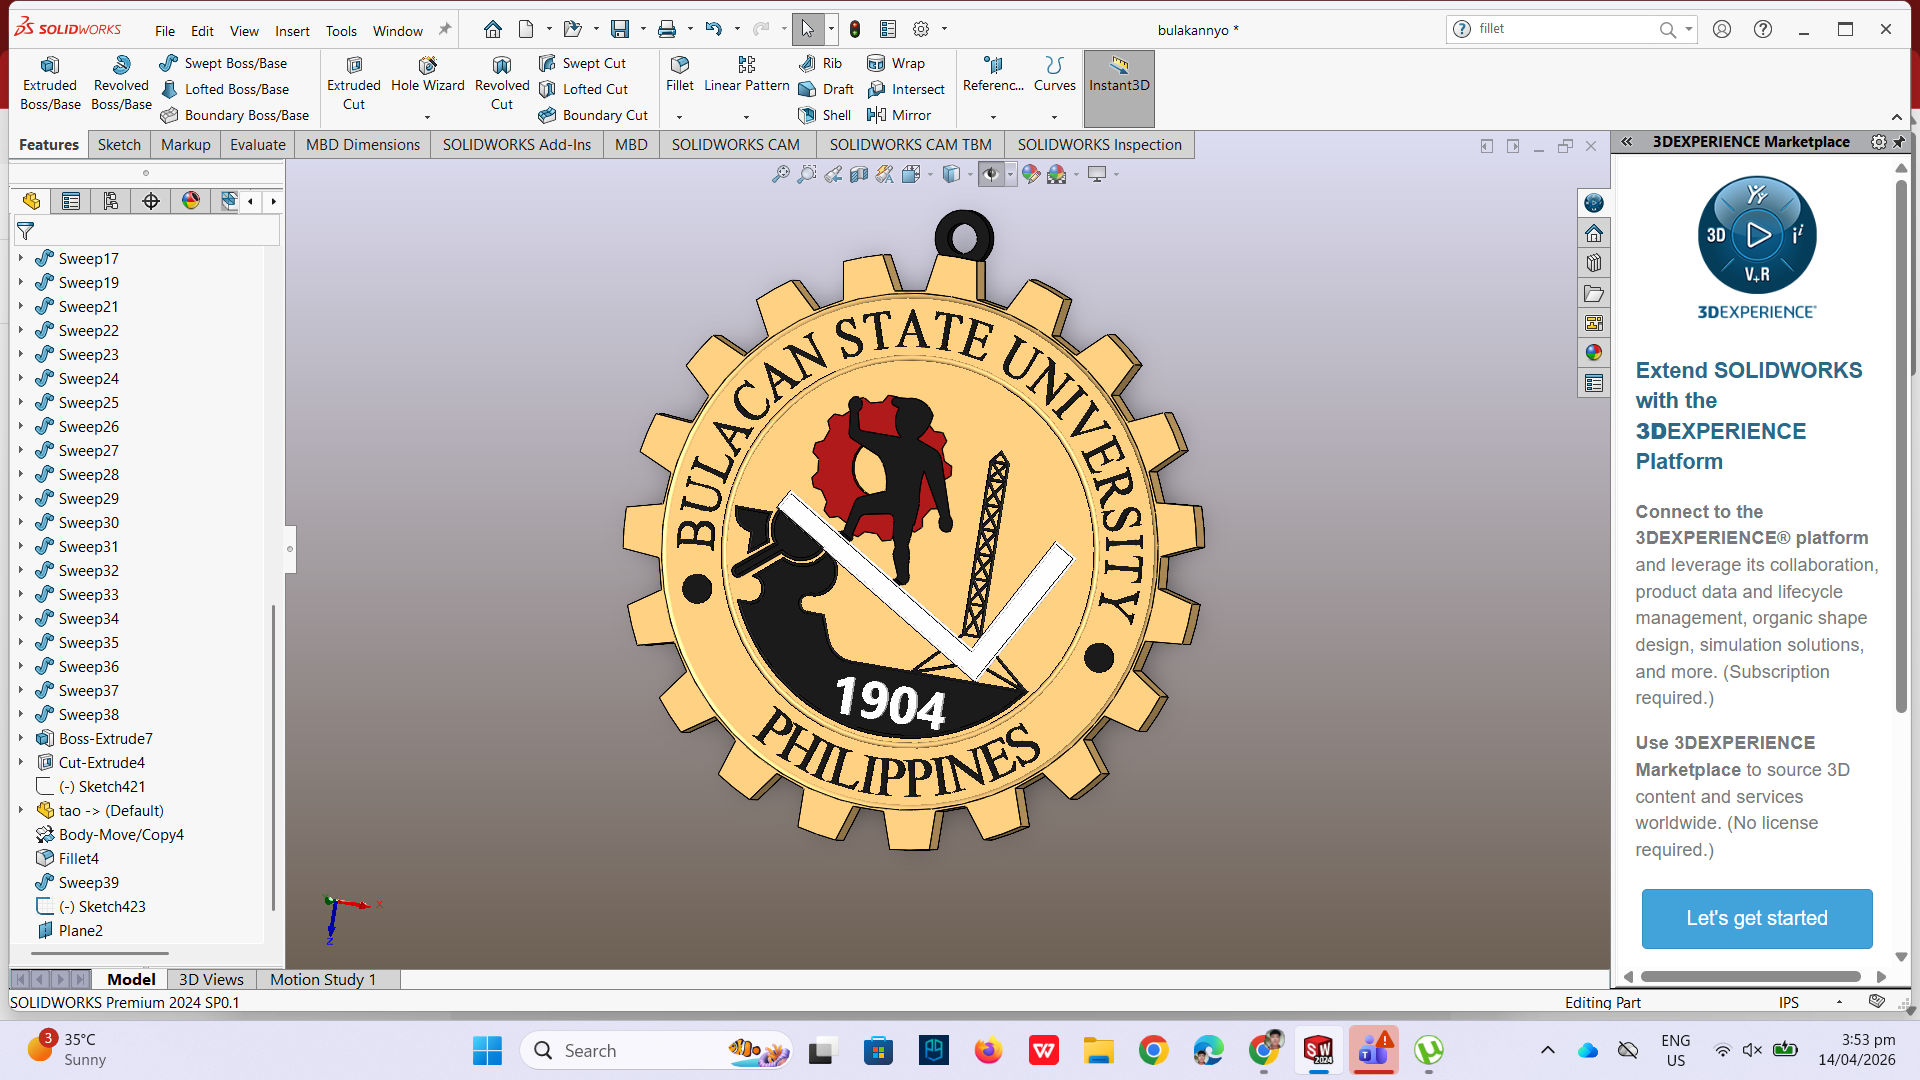Activate the Lofted Boss/Base tool
This screenshot has height=1080, width=1920.
(224, 89)
